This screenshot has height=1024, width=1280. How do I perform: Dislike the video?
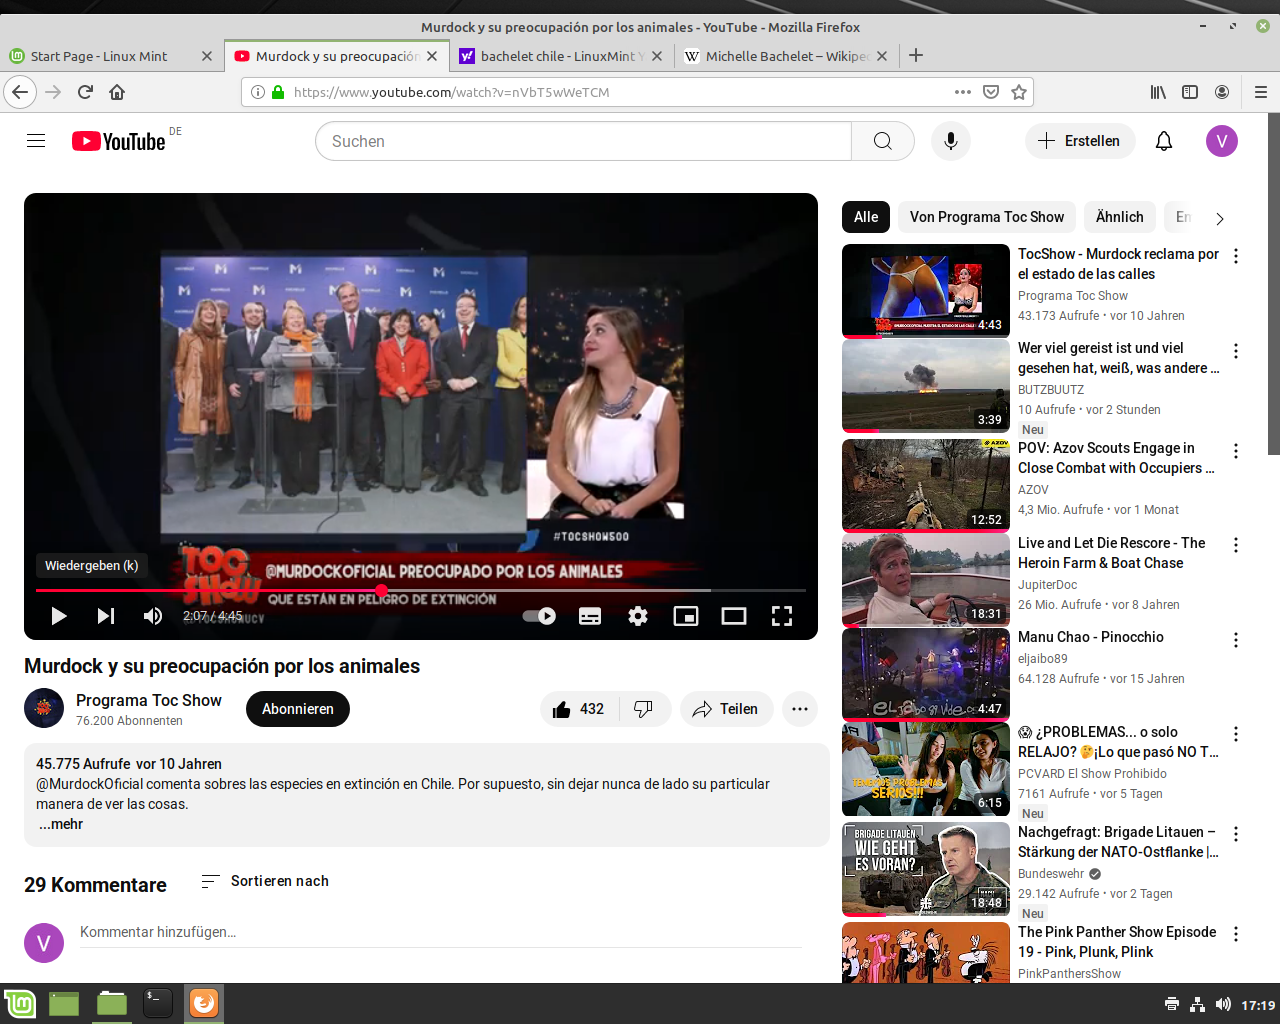645,709
